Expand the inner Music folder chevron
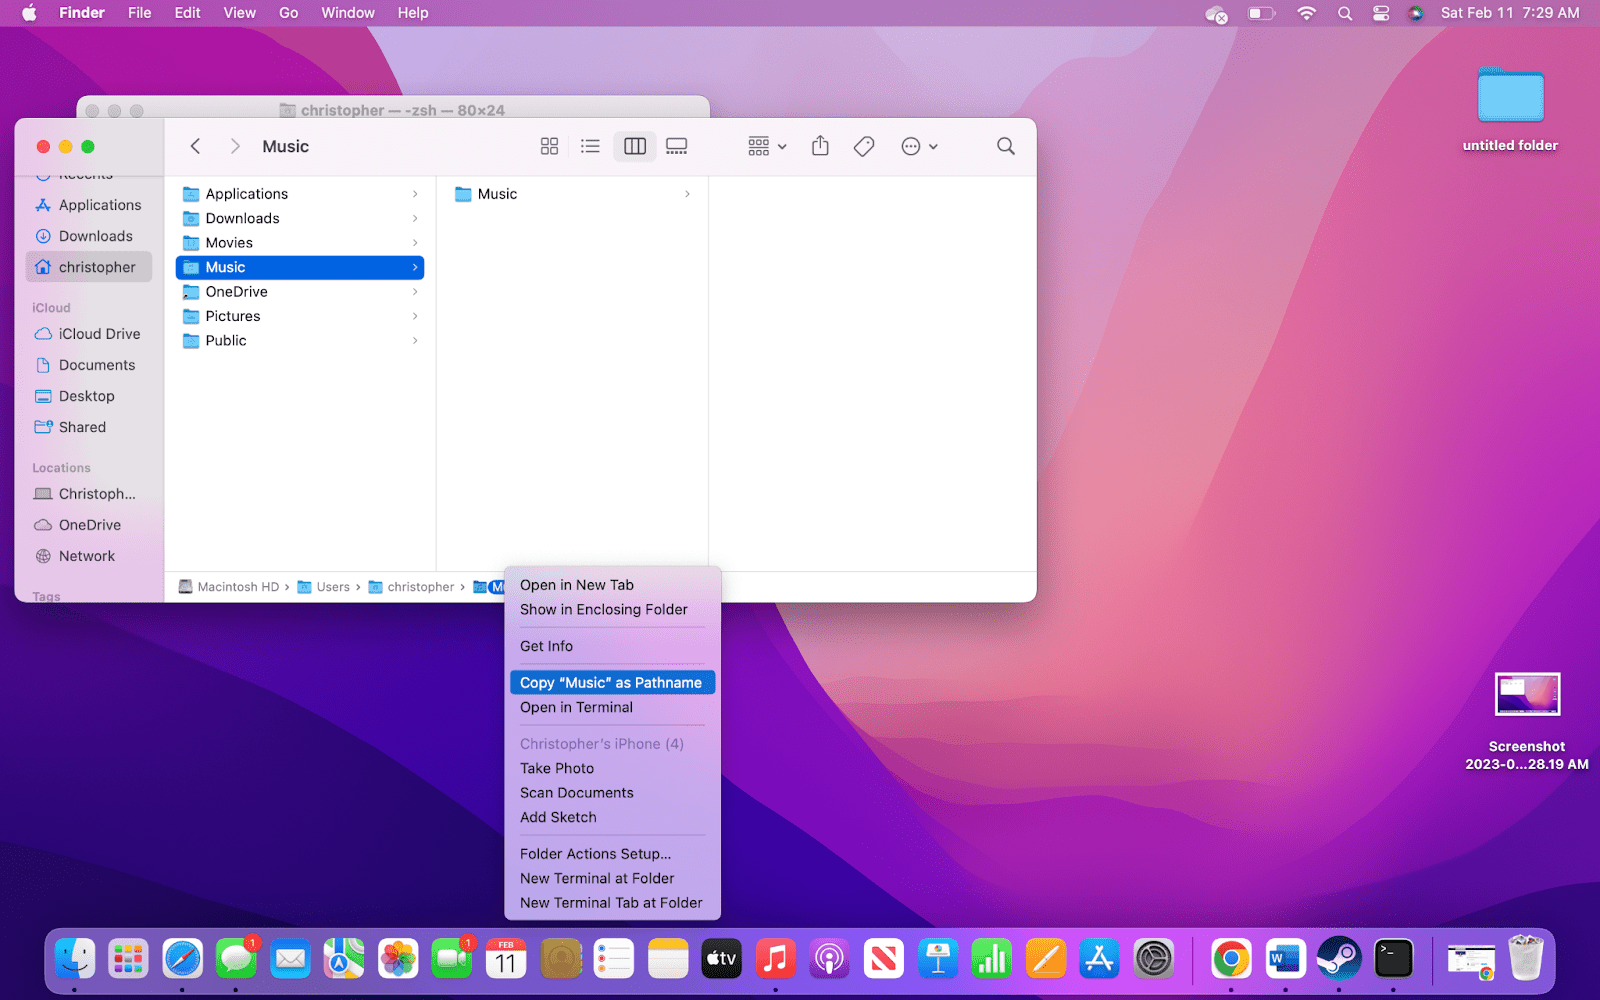Viewport: 1600px width, 1000px height. click(x=687, y=194)
